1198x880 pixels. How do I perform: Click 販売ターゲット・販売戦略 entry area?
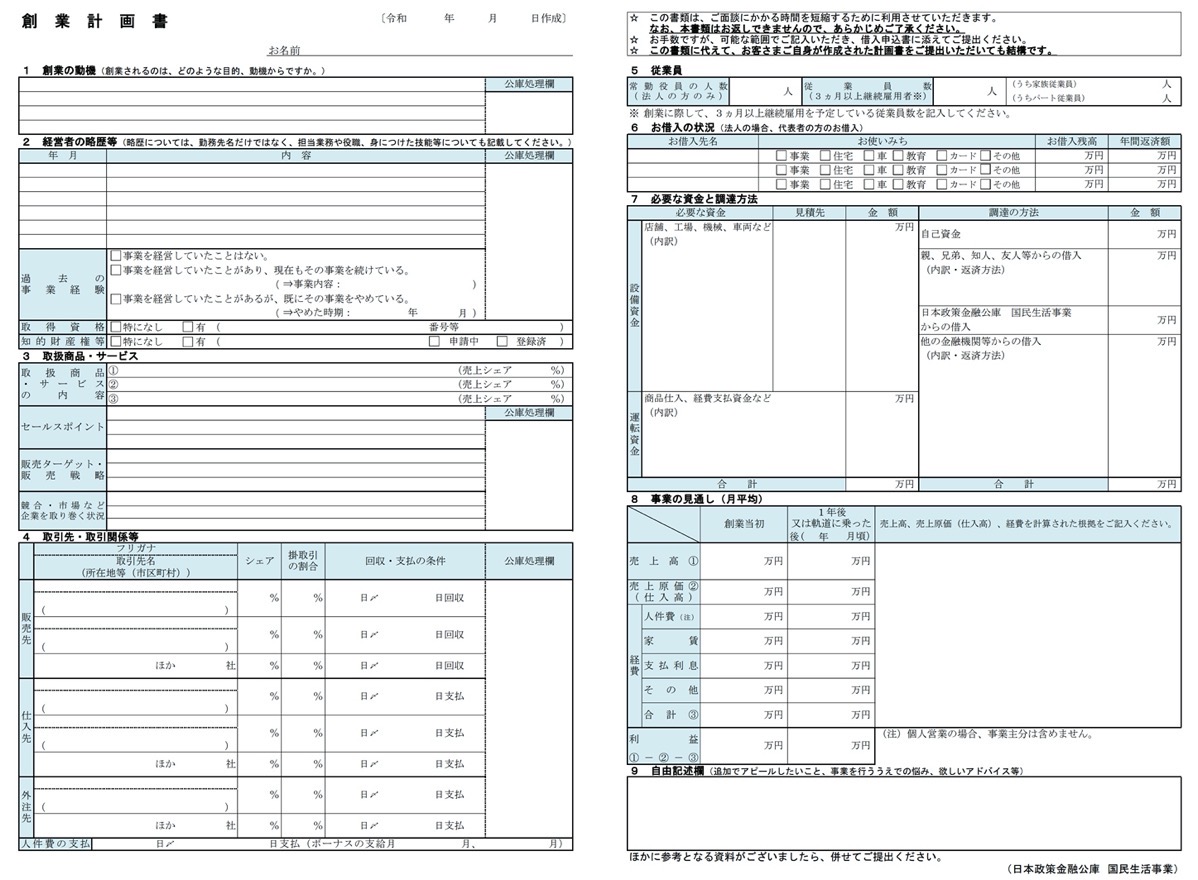(296, 470)
